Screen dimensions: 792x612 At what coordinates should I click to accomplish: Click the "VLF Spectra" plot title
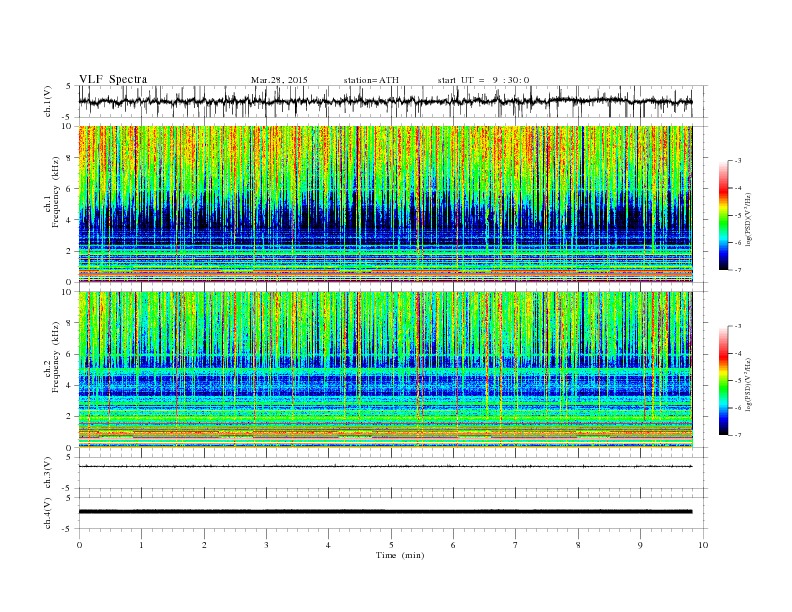tap(113, 79)
